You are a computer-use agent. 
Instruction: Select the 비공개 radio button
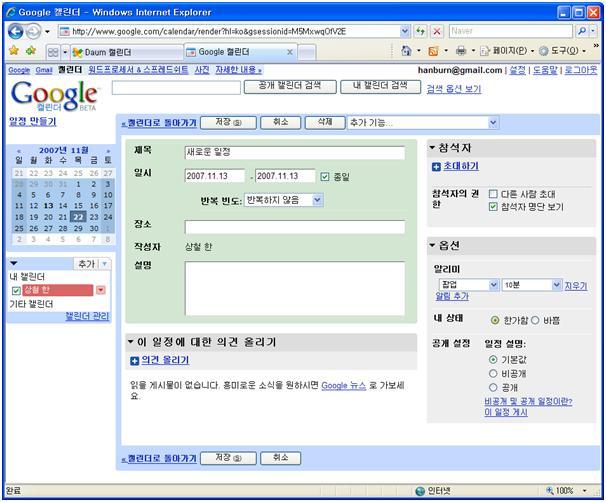coord(493,373)
